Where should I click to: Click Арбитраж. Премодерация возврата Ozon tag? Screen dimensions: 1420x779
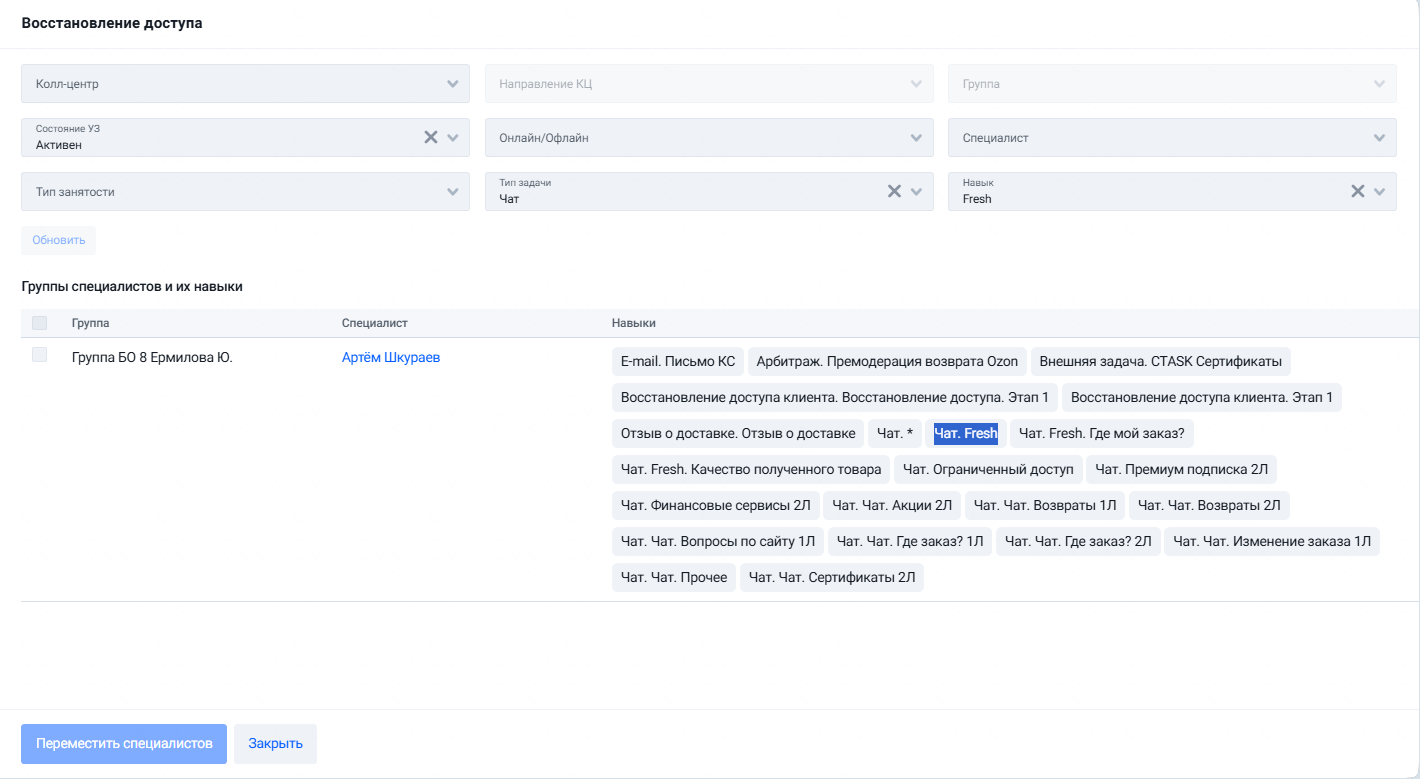[x=887, y=361]
